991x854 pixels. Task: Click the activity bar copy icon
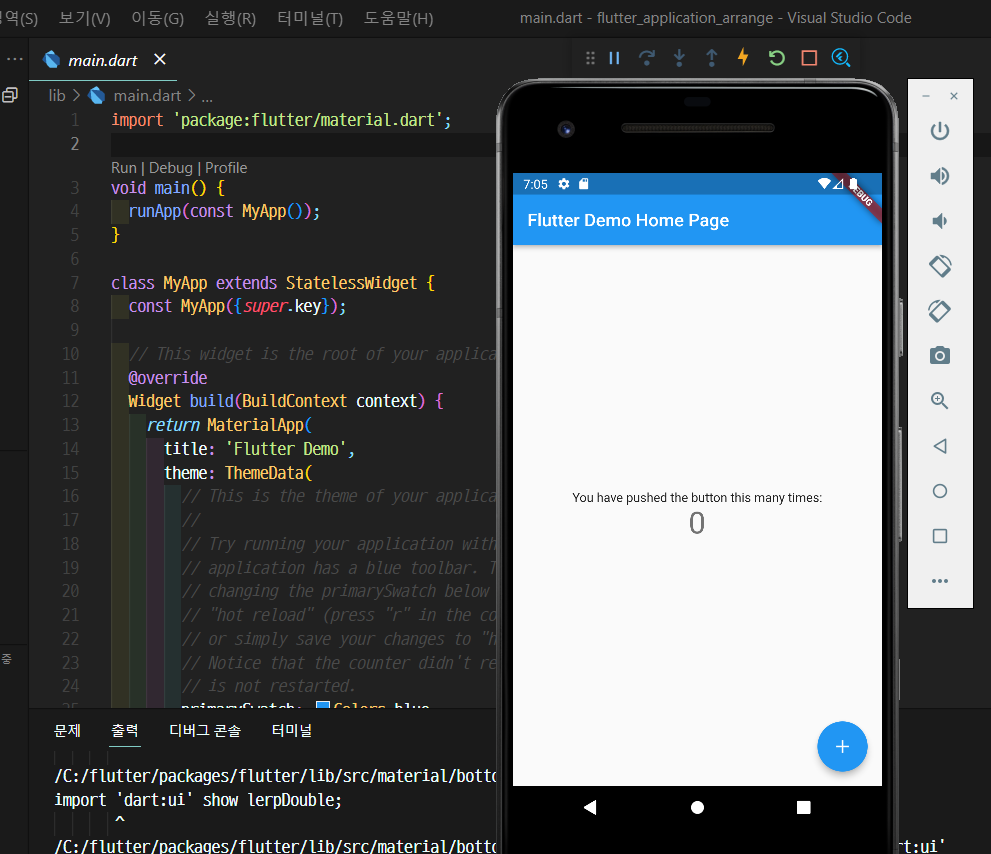[10, 95]
